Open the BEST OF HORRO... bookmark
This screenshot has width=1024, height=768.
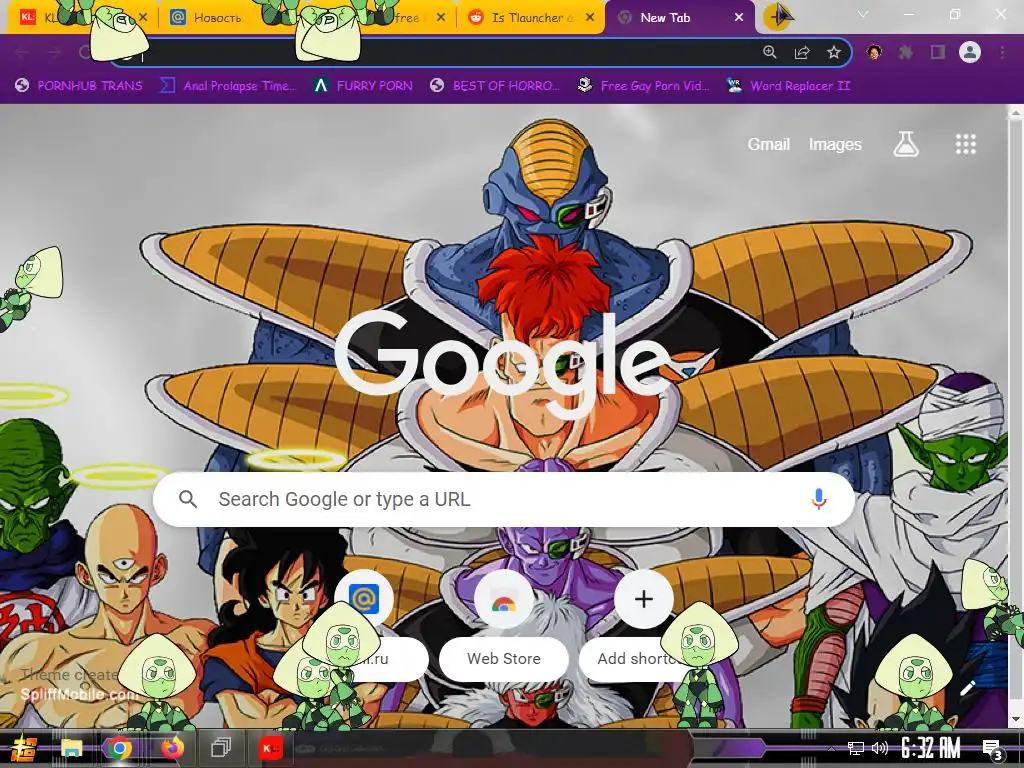click(x=495, y=86)
